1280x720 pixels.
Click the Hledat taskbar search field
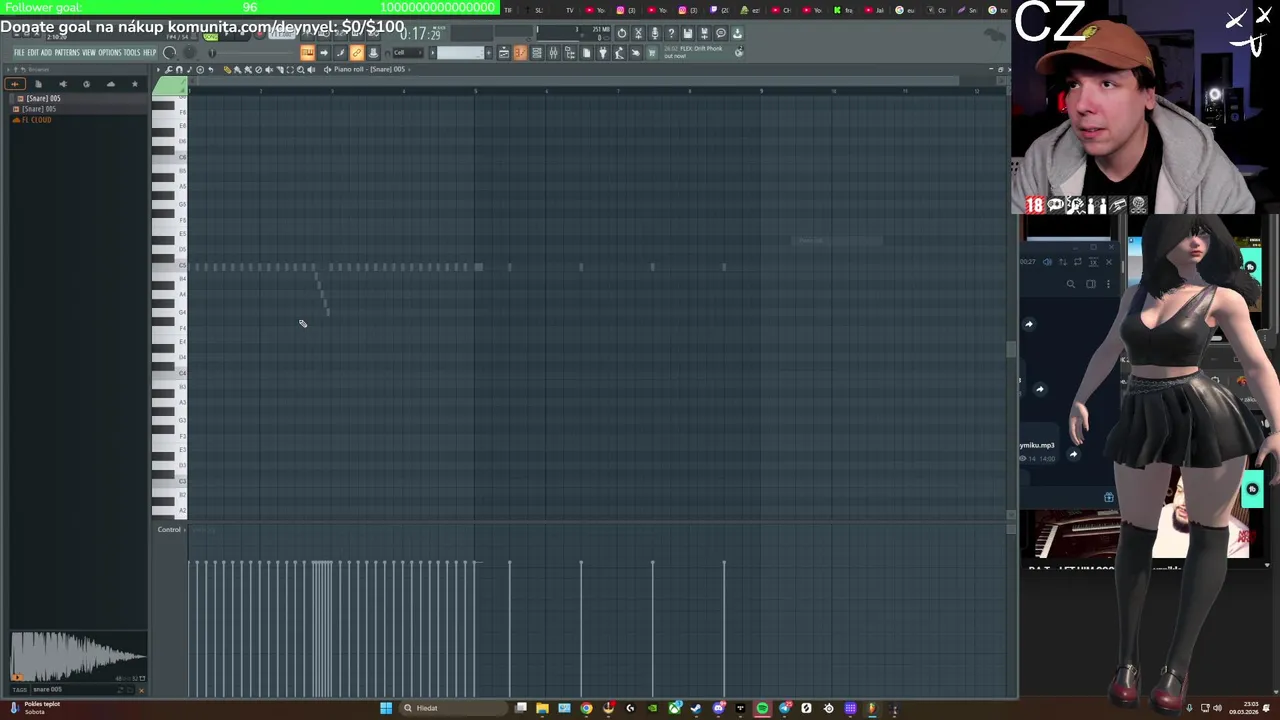coord(452,708)
